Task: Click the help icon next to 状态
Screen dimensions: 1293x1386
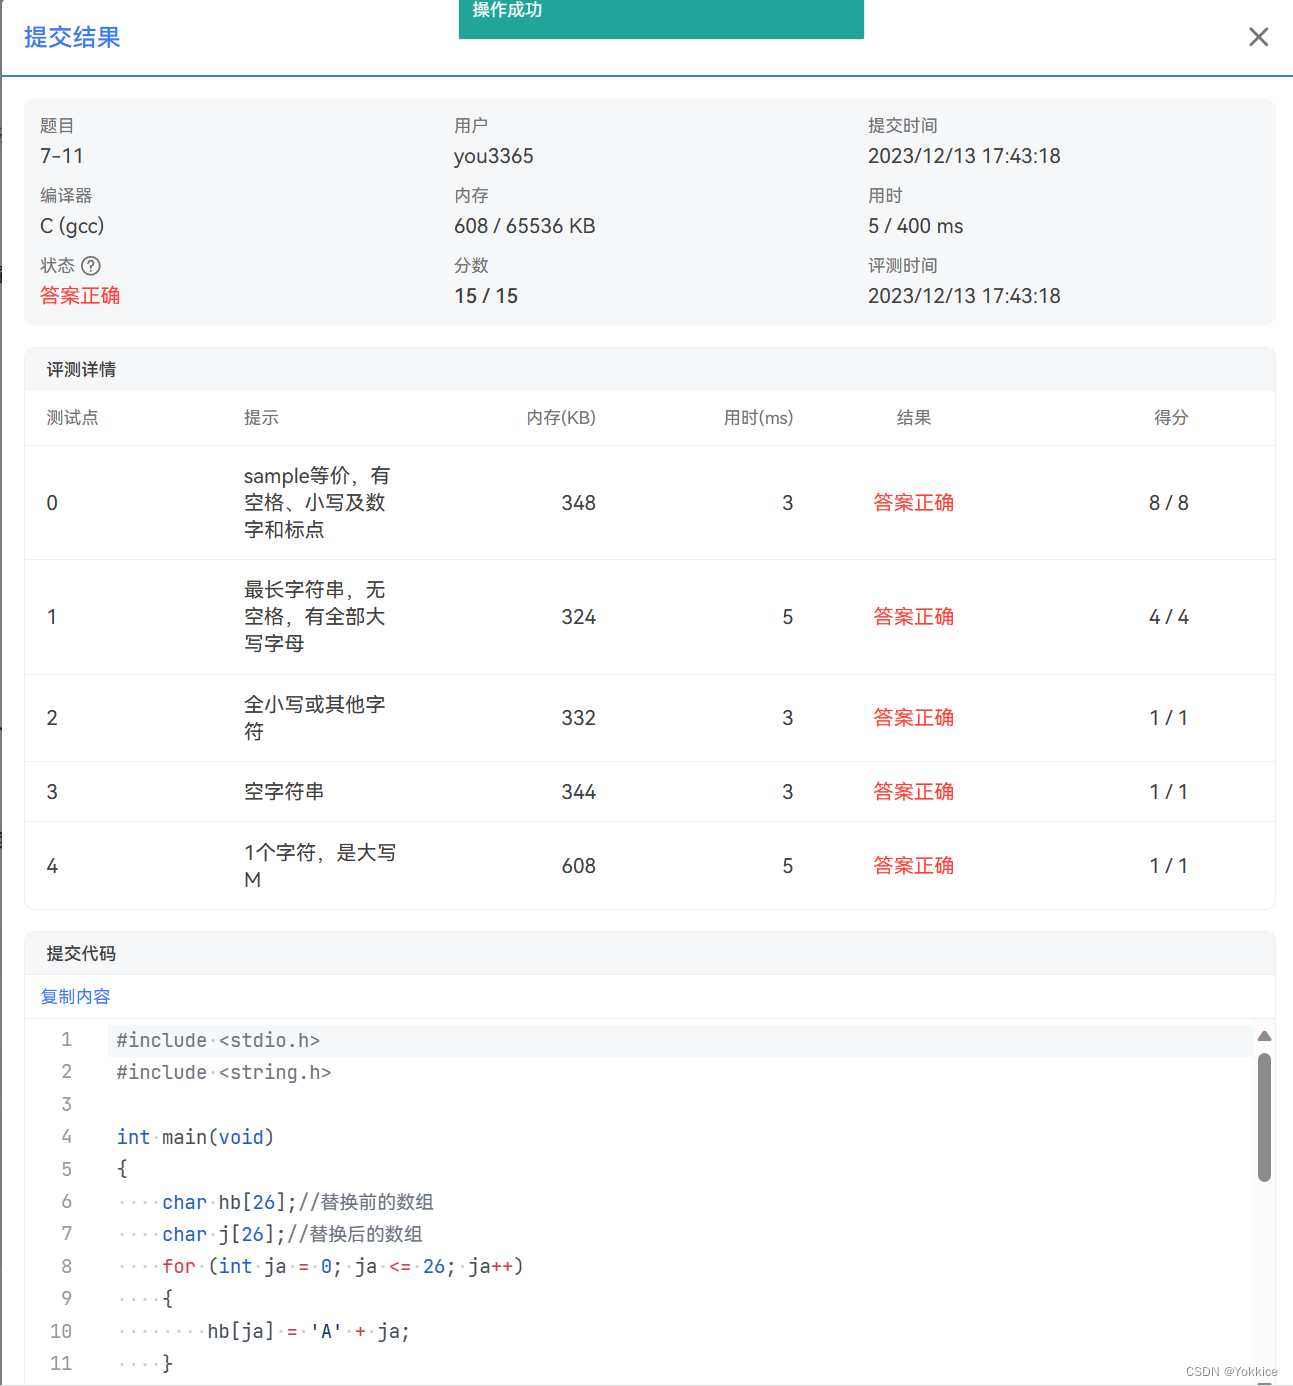Action: point(92,265)
